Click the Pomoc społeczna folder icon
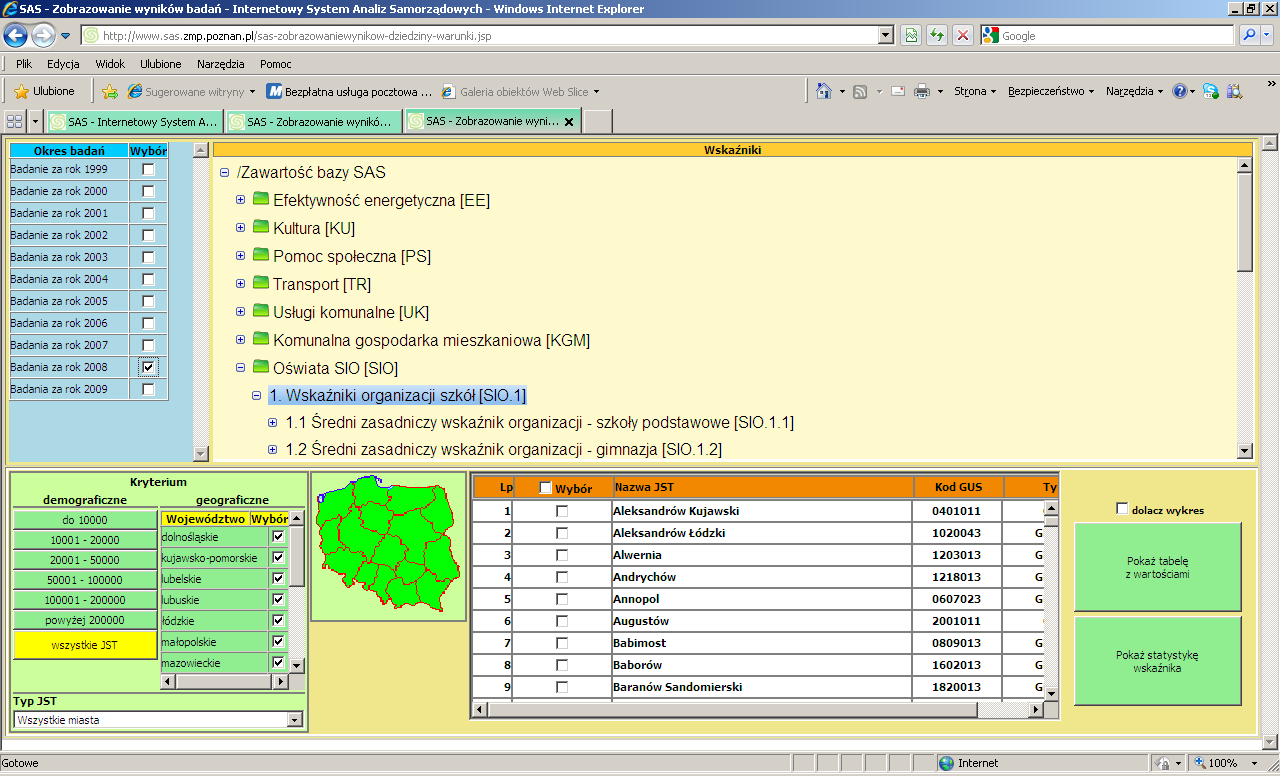Screen dimensions: 1280x776 (261, 255)
